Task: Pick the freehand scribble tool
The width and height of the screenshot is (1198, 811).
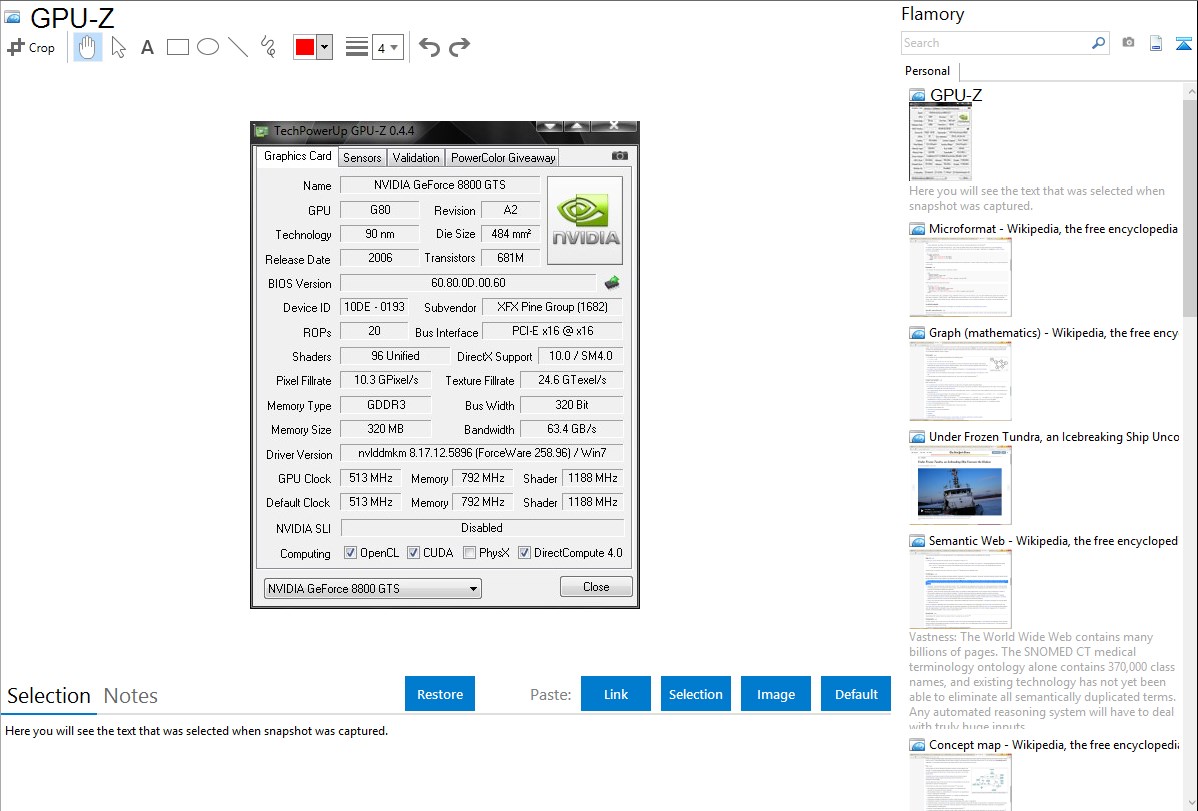Action: tap(268, 47)
